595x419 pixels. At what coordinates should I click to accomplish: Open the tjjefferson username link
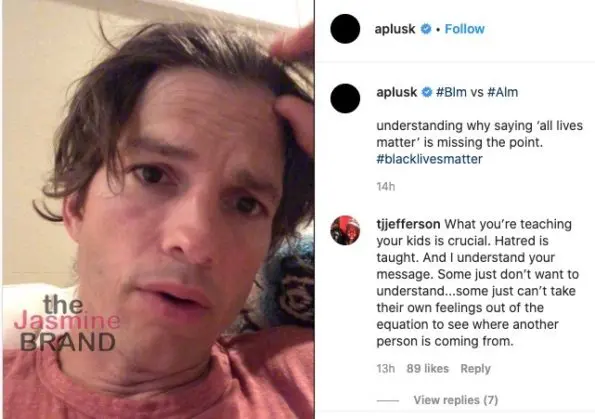(x=408, y=224)
